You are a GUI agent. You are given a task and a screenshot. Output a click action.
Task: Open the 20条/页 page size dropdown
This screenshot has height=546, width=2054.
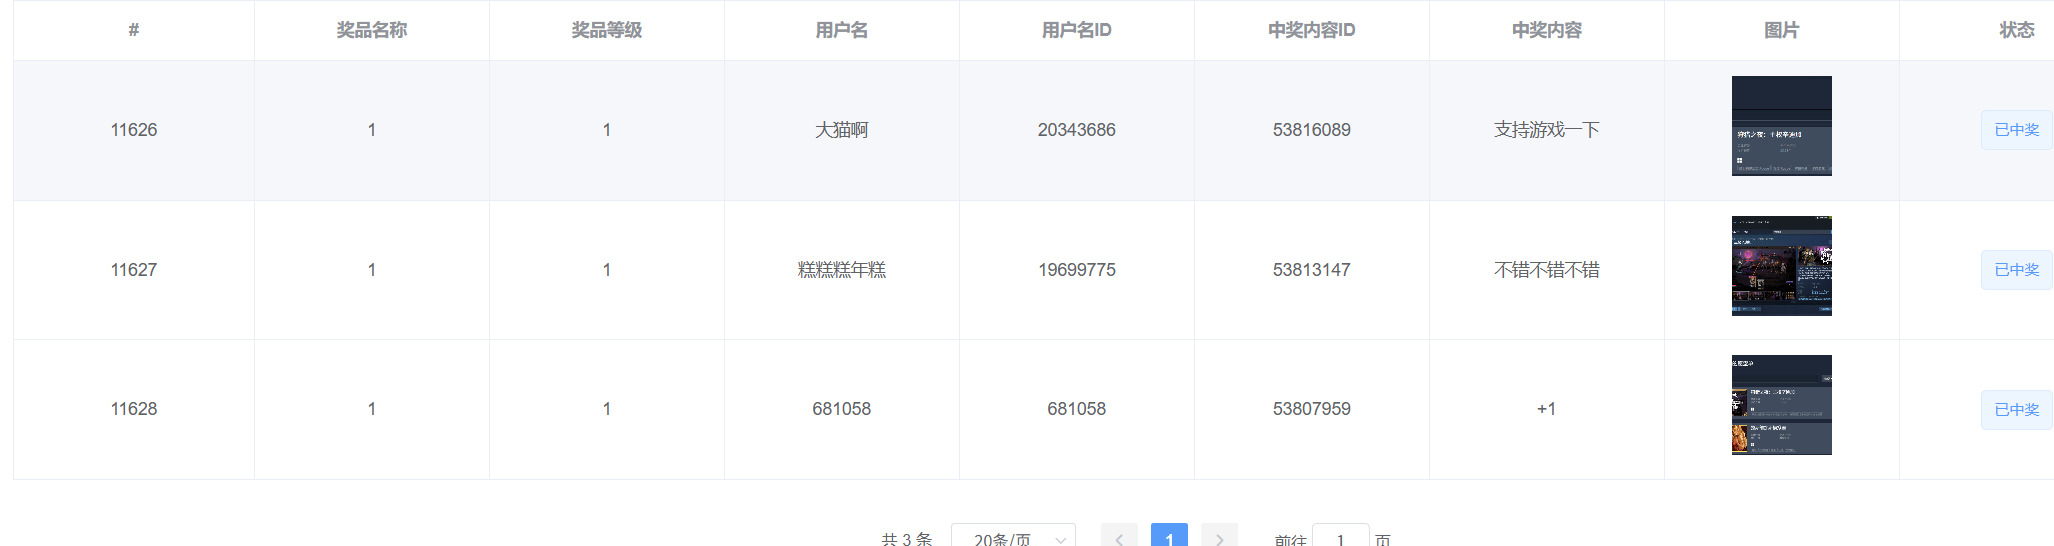coord(1013,538)
